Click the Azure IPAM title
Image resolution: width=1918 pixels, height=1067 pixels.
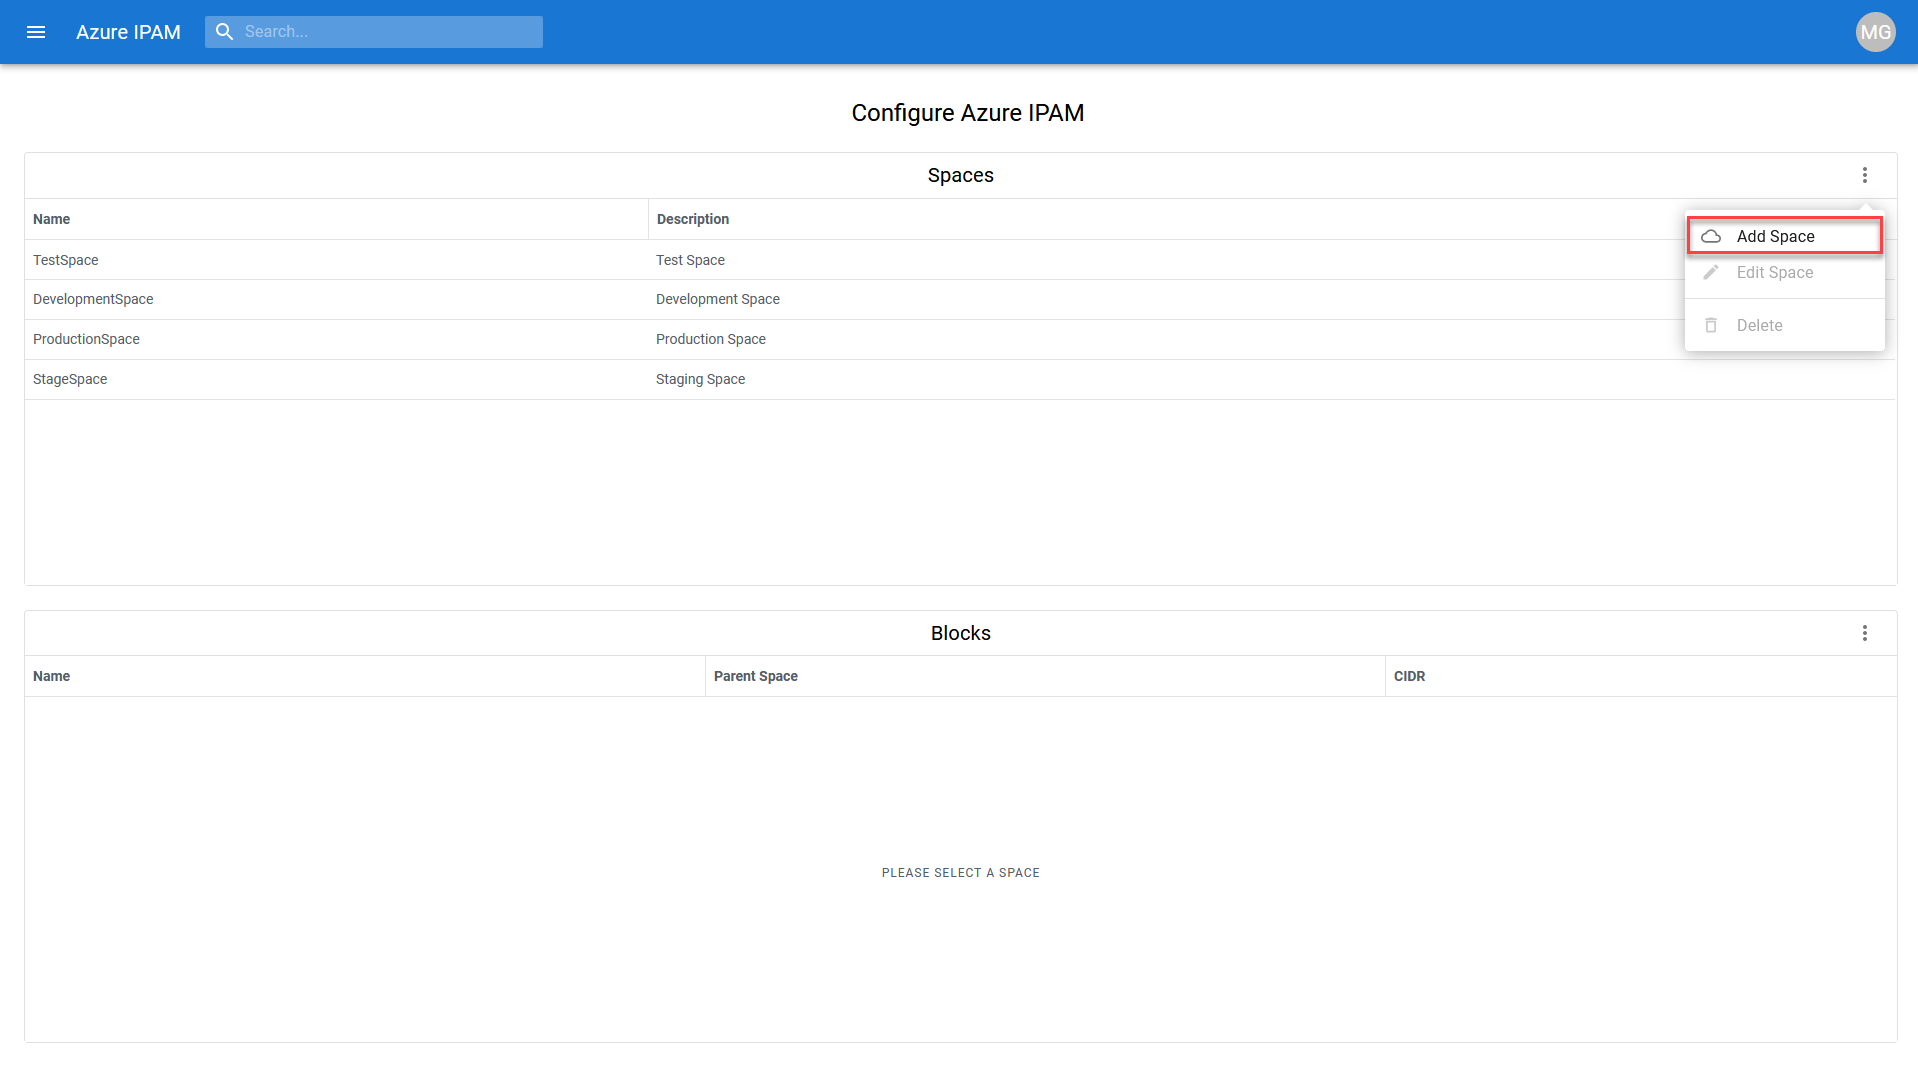pyautogui.click(x=128, y=32)
